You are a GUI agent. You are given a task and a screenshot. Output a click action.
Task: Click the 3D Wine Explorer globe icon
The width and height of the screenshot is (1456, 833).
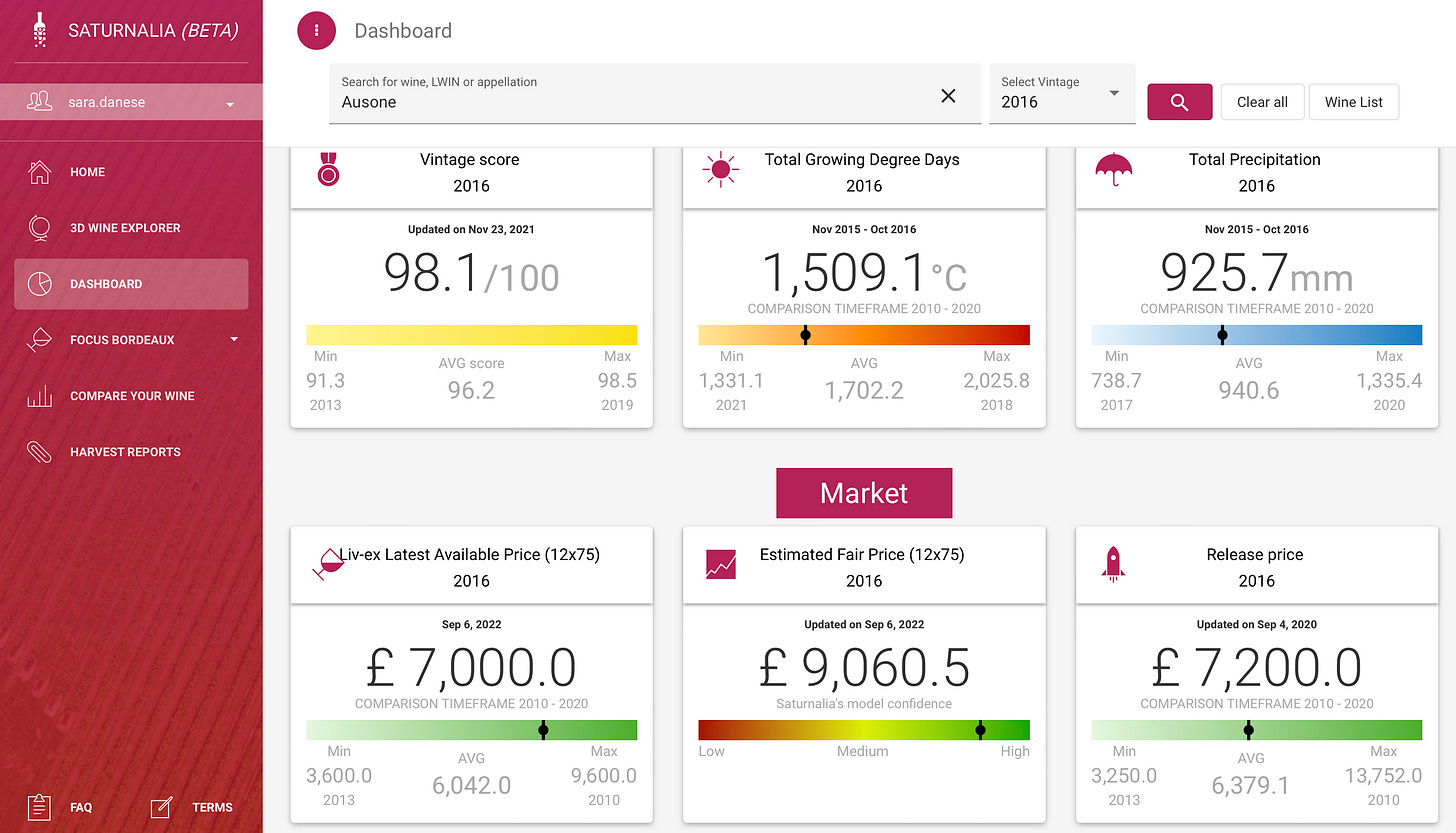pos(39,228)
